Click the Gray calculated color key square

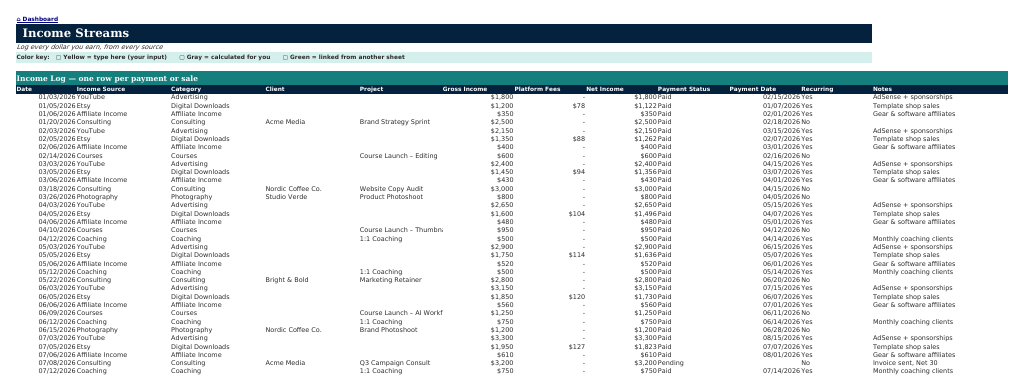[182, 57]
